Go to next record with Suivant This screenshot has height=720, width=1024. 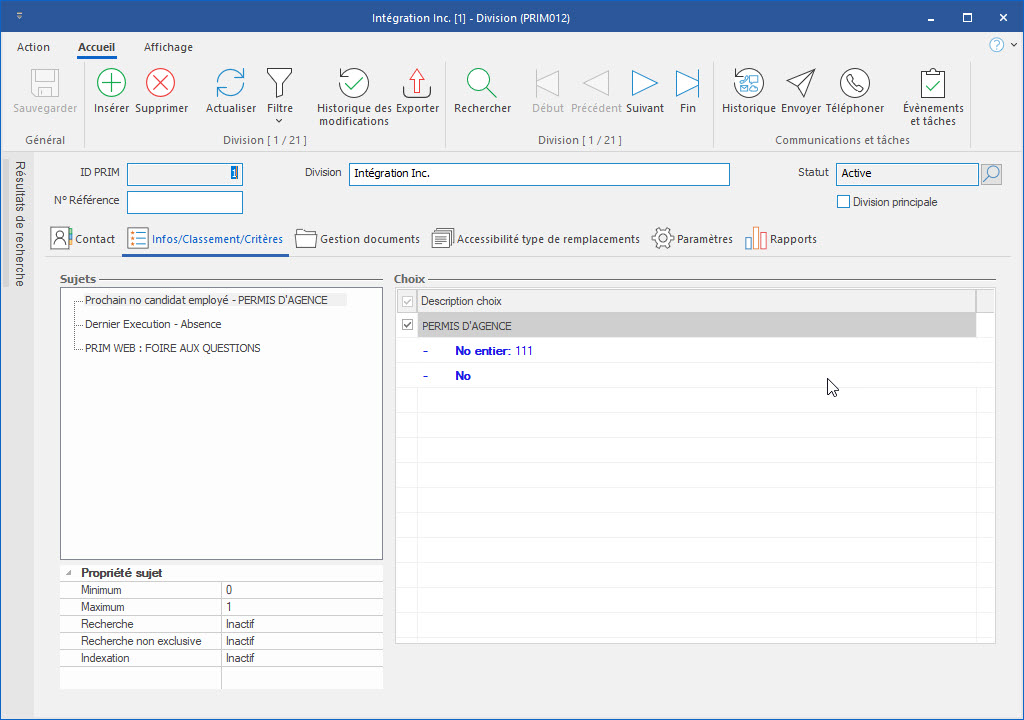click(644, 83)
